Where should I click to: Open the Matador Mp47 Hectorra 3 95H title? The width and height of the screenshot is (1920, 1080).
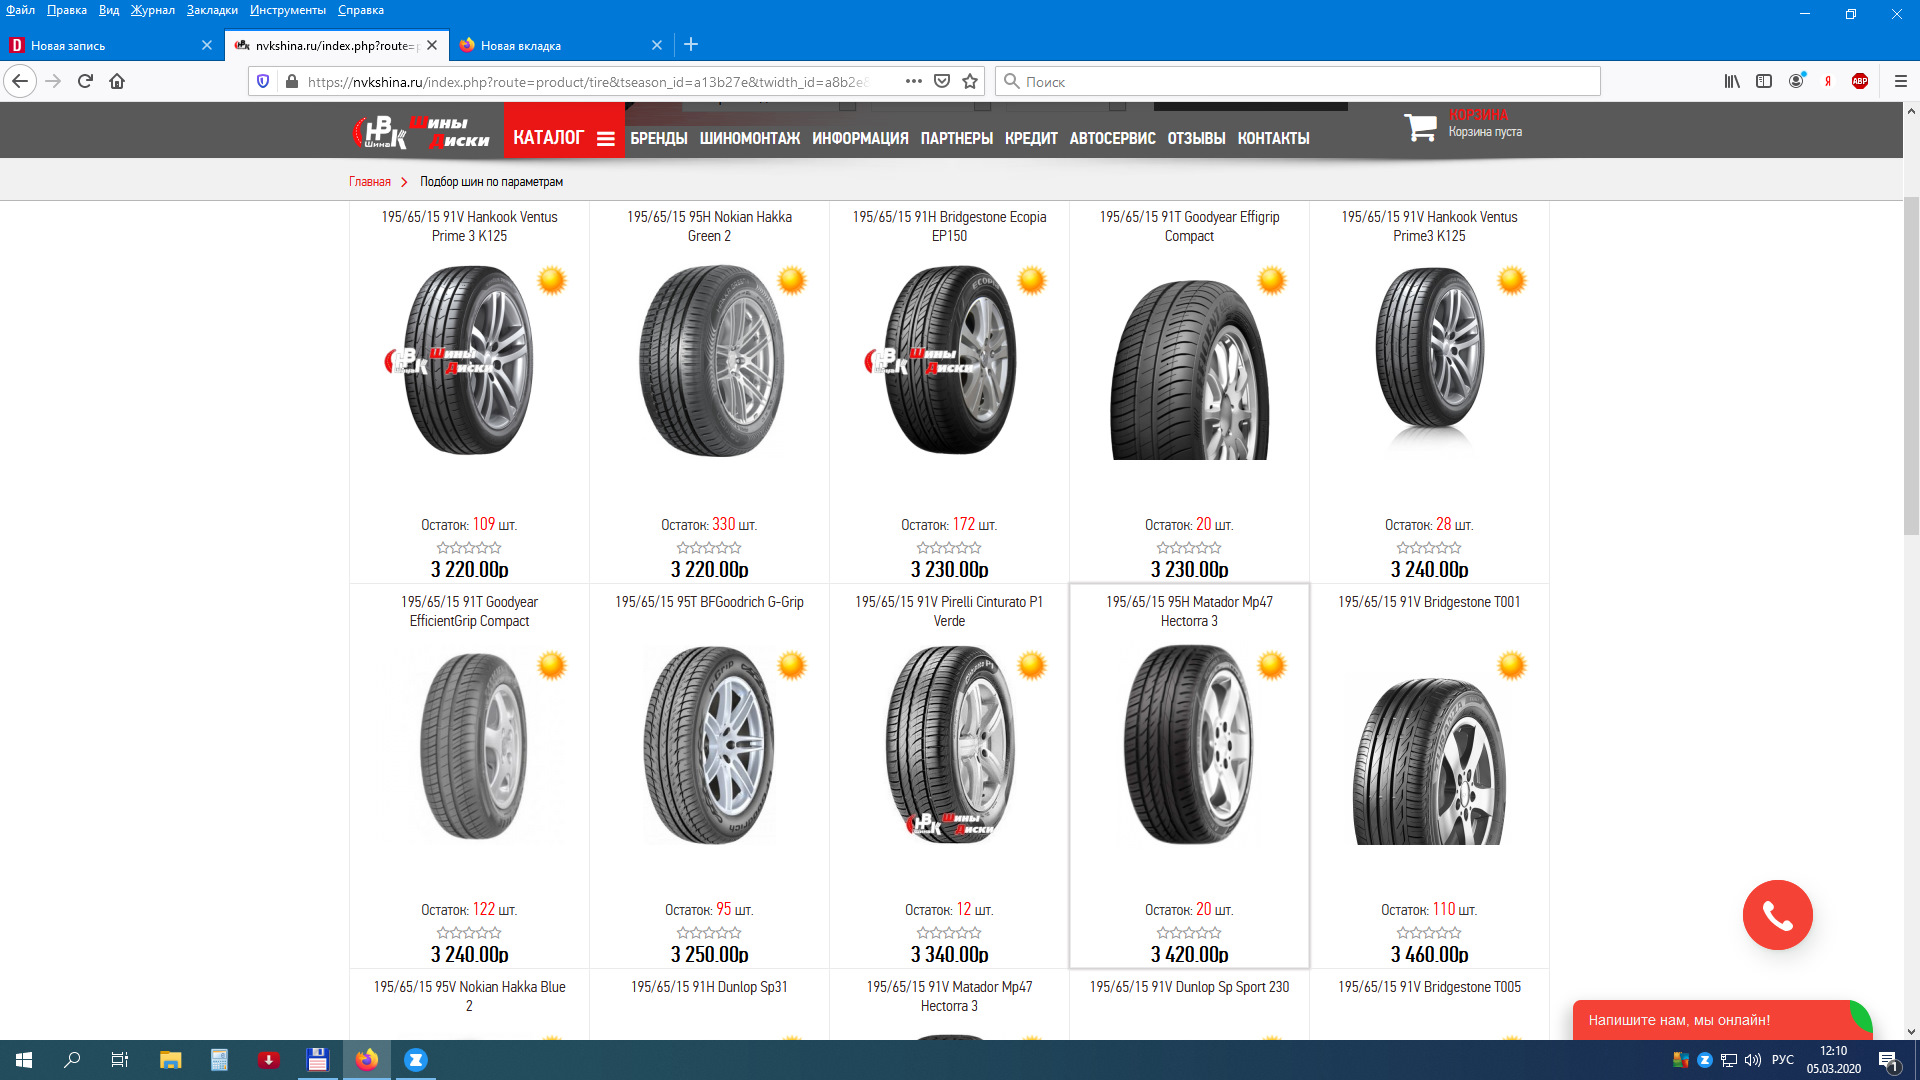pos(1190,611)
